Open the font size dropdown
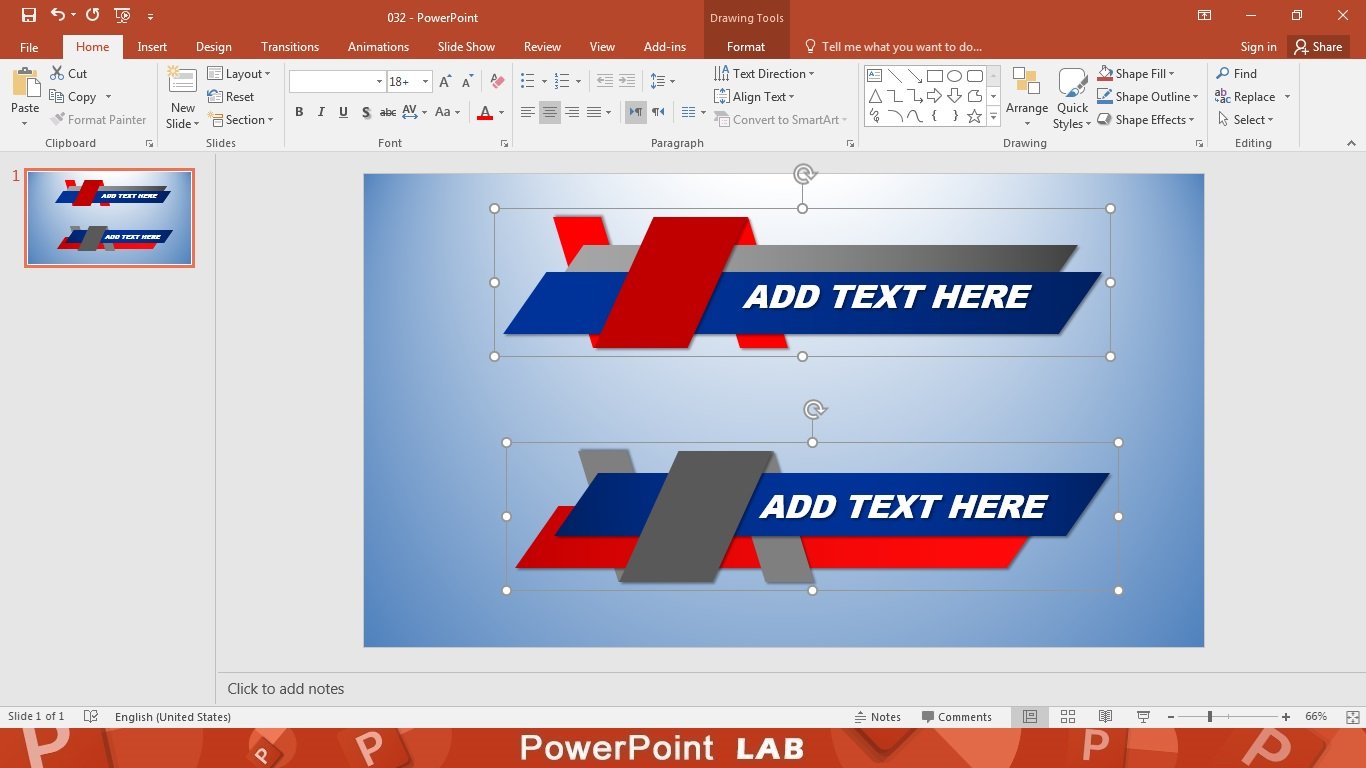Image resolution: width=1366 pixels, height=768 pixels. point(426,82)
